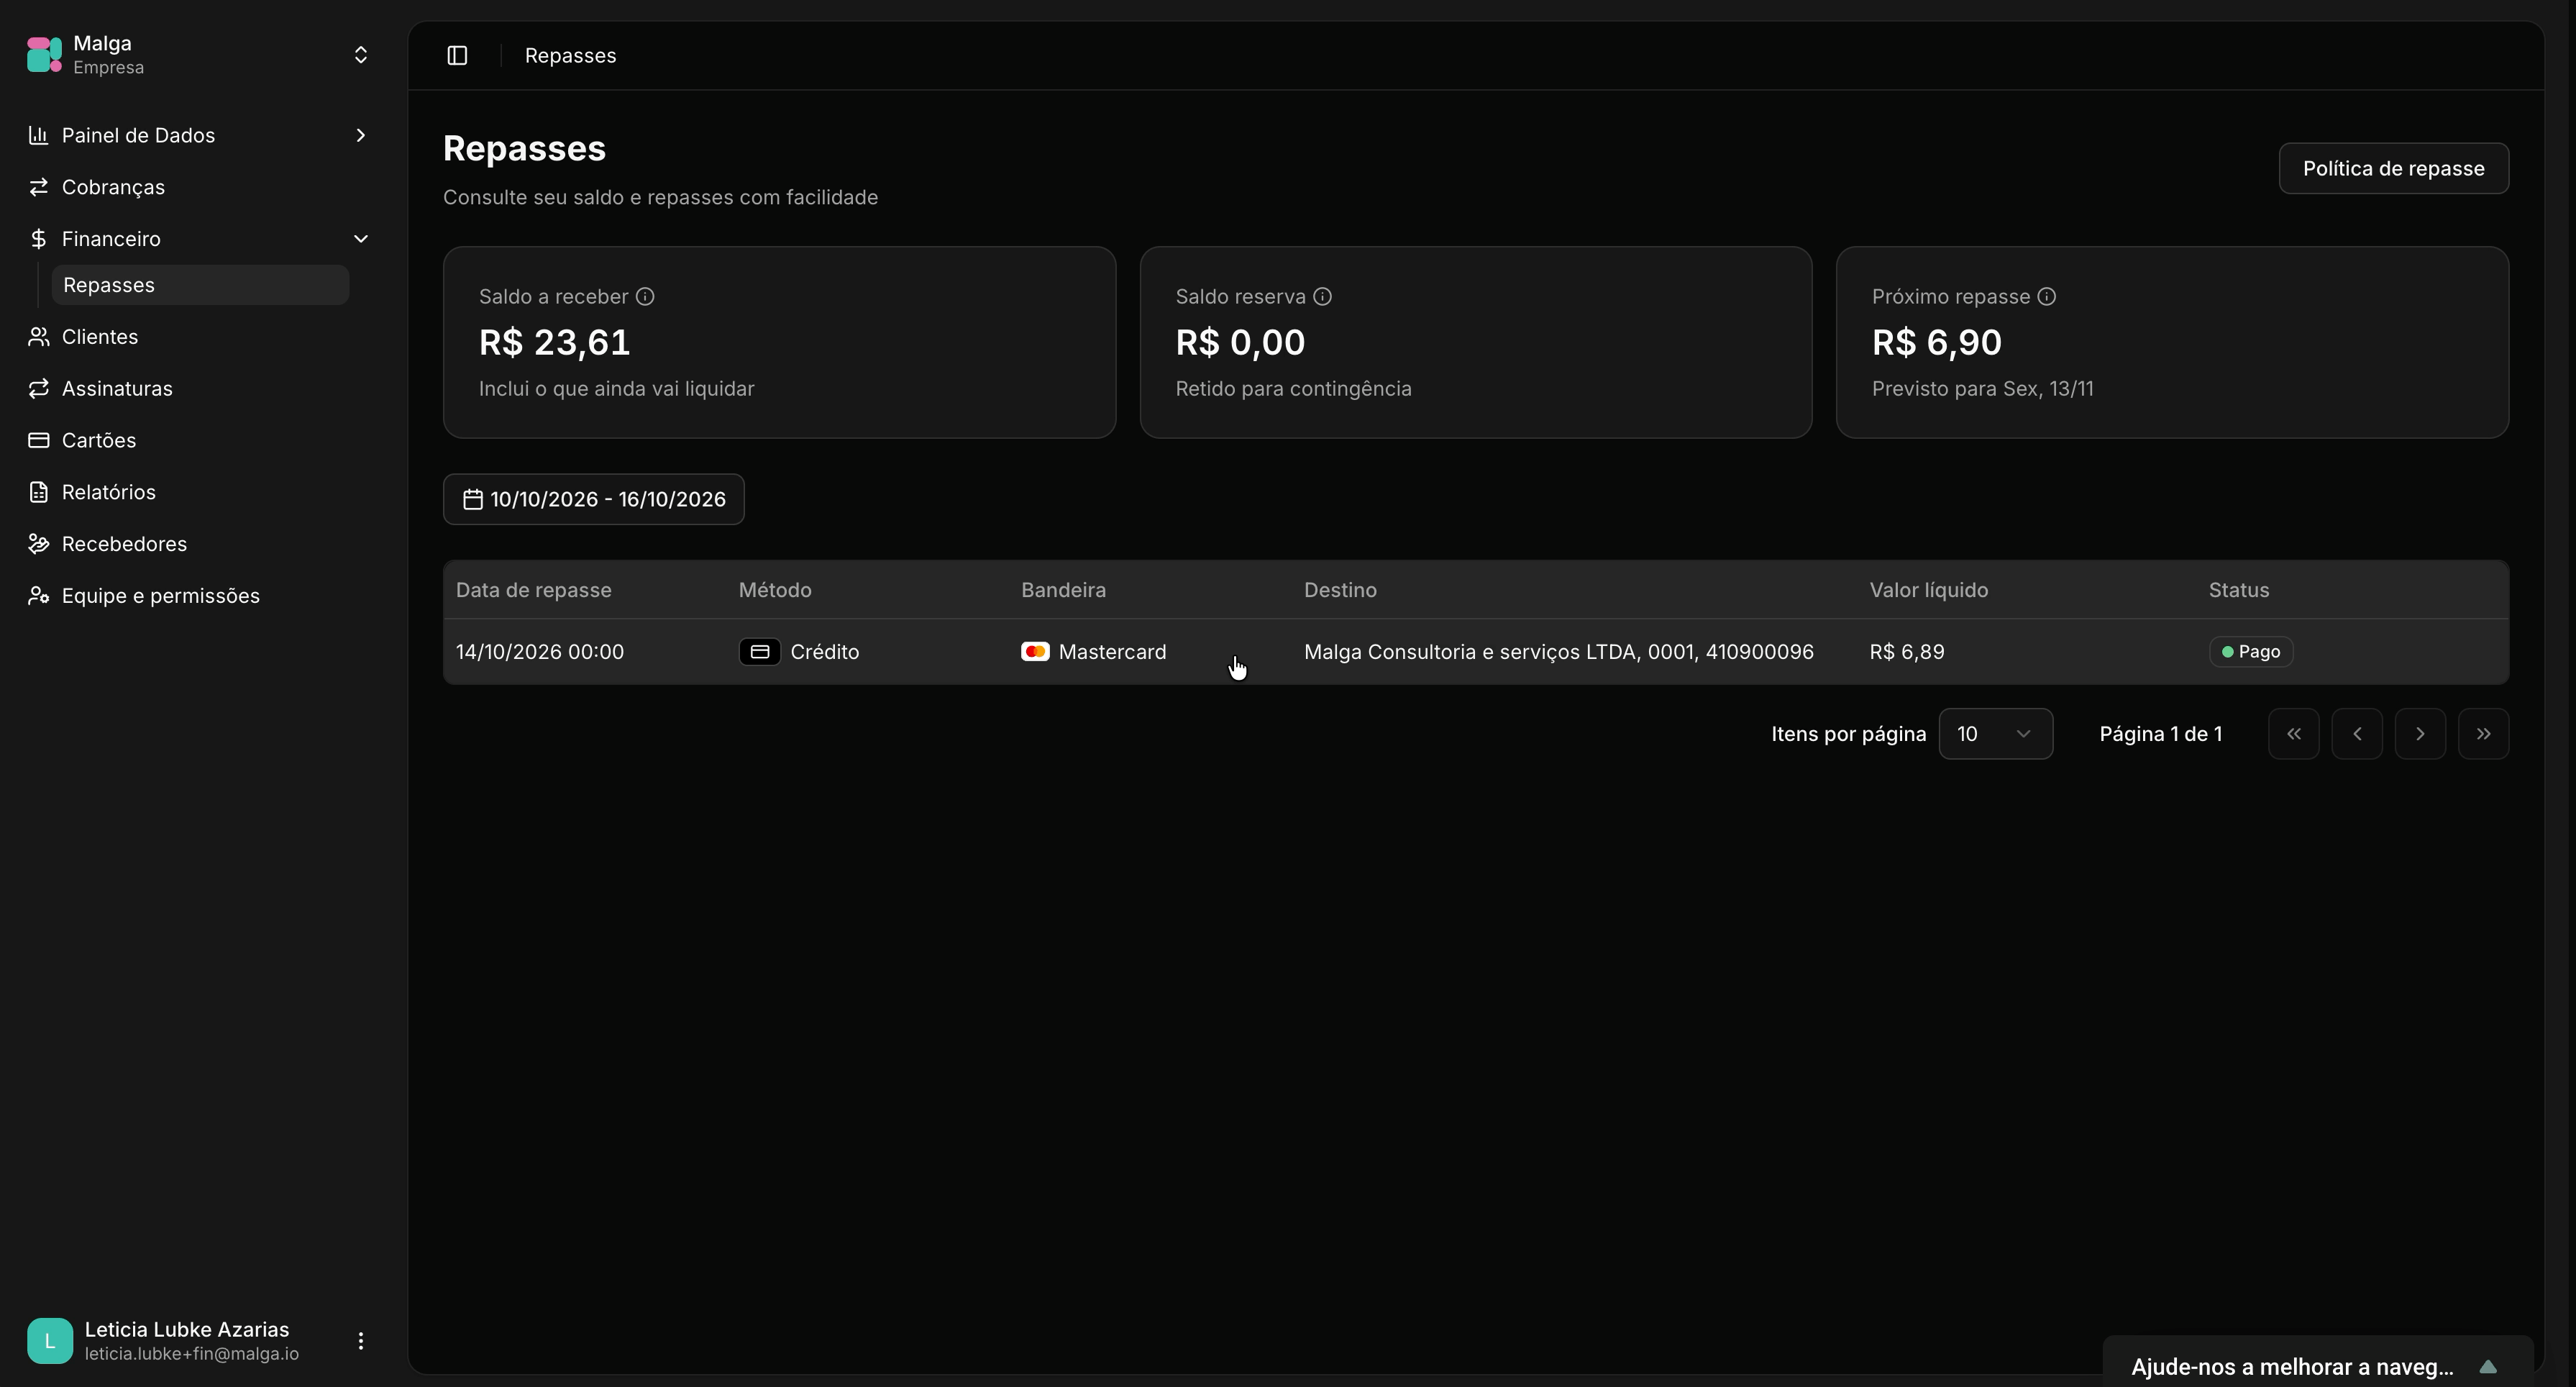Expand Painel de Dados submenu
Viewport: 2576px width, 1387px height.
(361, 135)
